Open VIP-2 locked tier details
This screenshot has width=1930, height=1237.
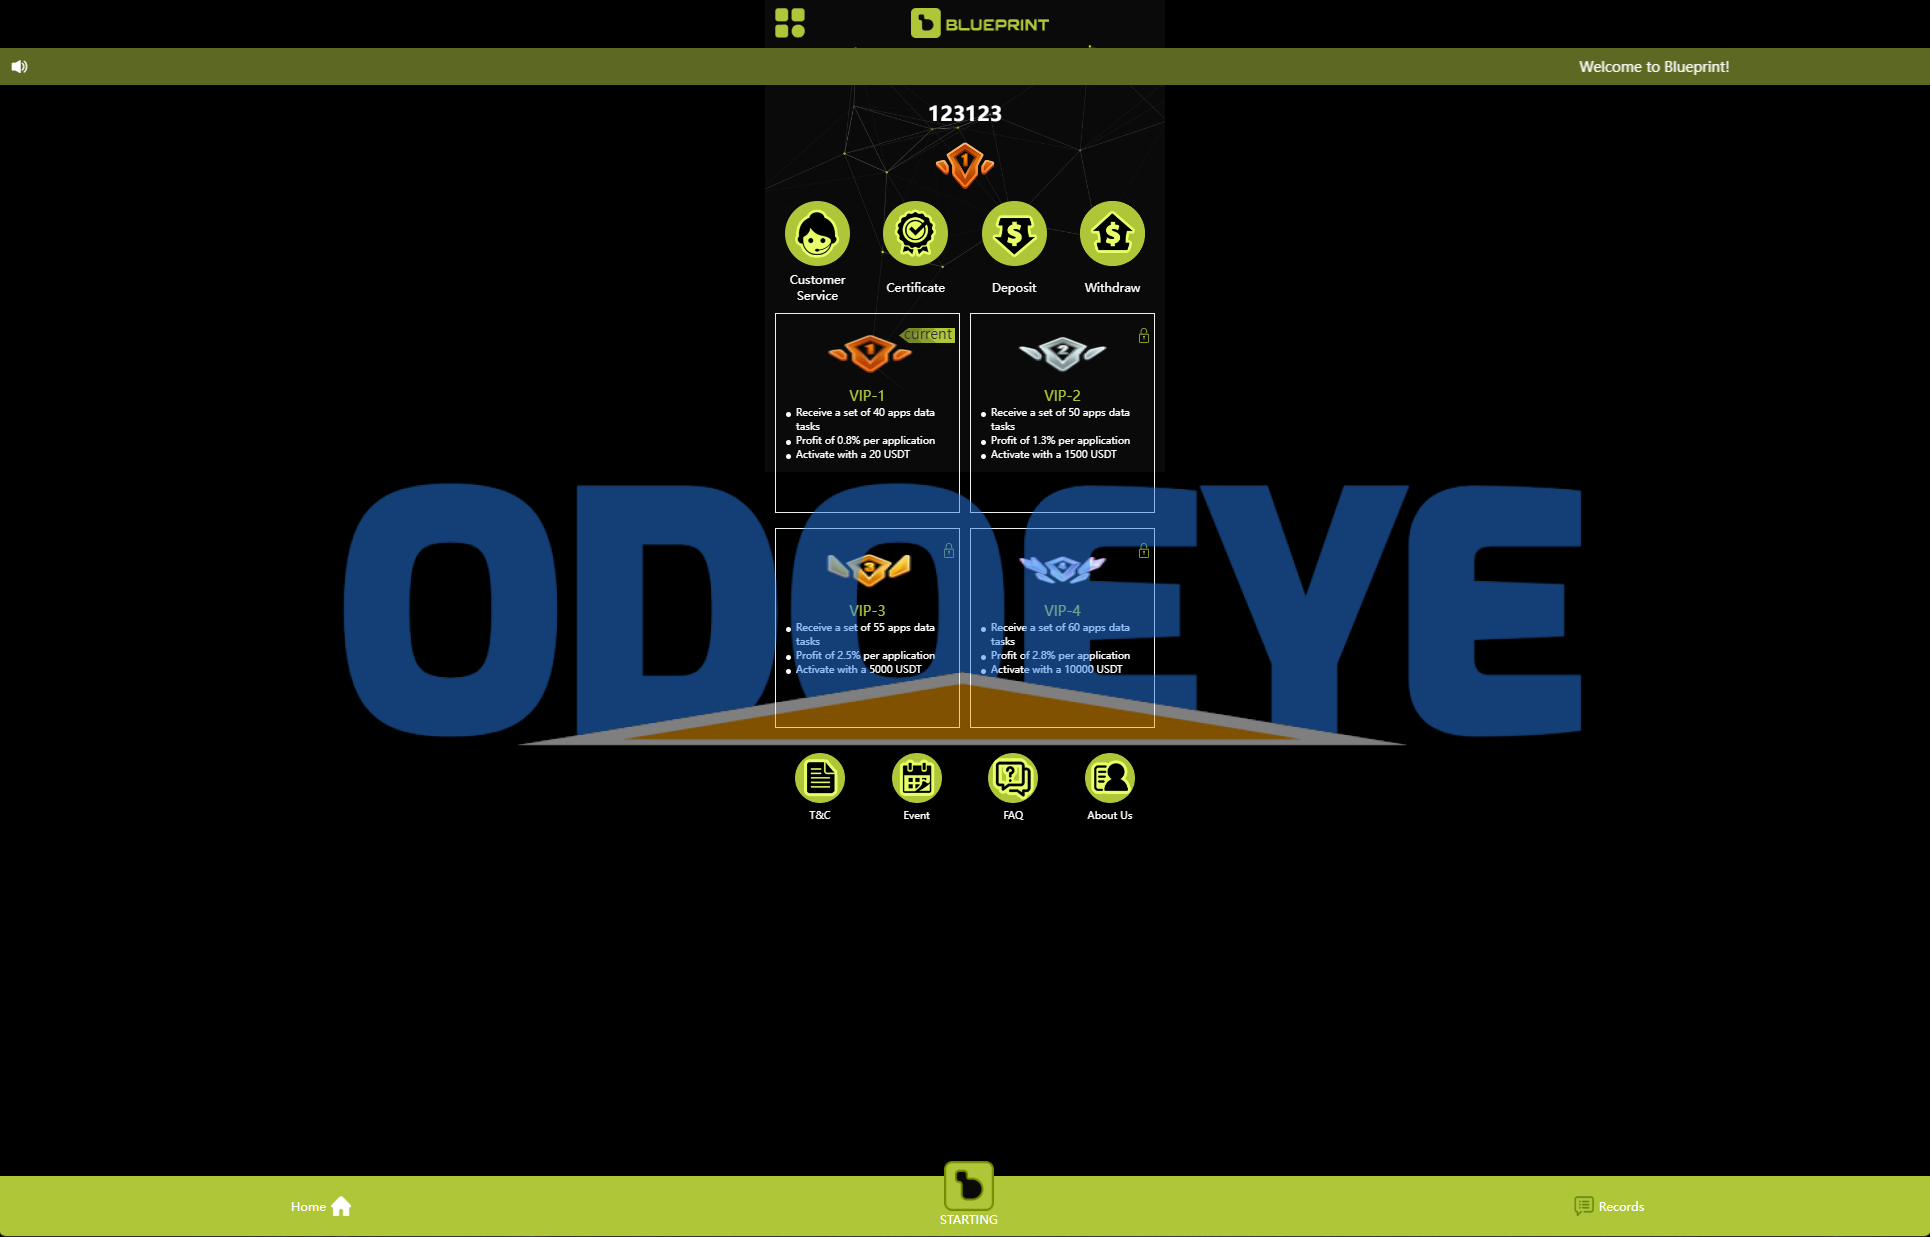coord(1062,408)
